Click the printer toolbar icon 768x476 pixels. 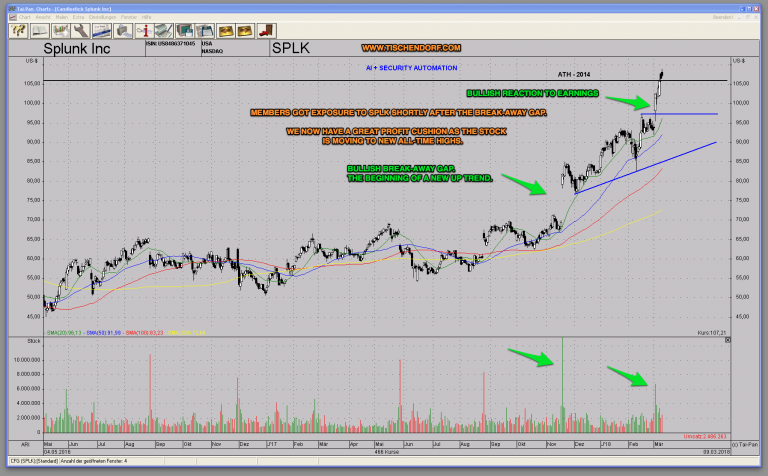click(122, 31)
